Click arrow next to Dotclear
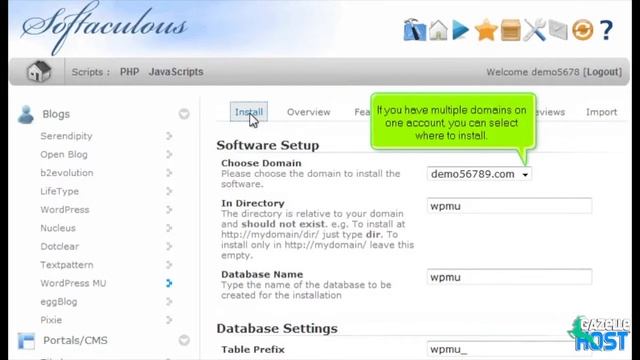The width and height of the screenshot is (640, 360). point(169,246)
